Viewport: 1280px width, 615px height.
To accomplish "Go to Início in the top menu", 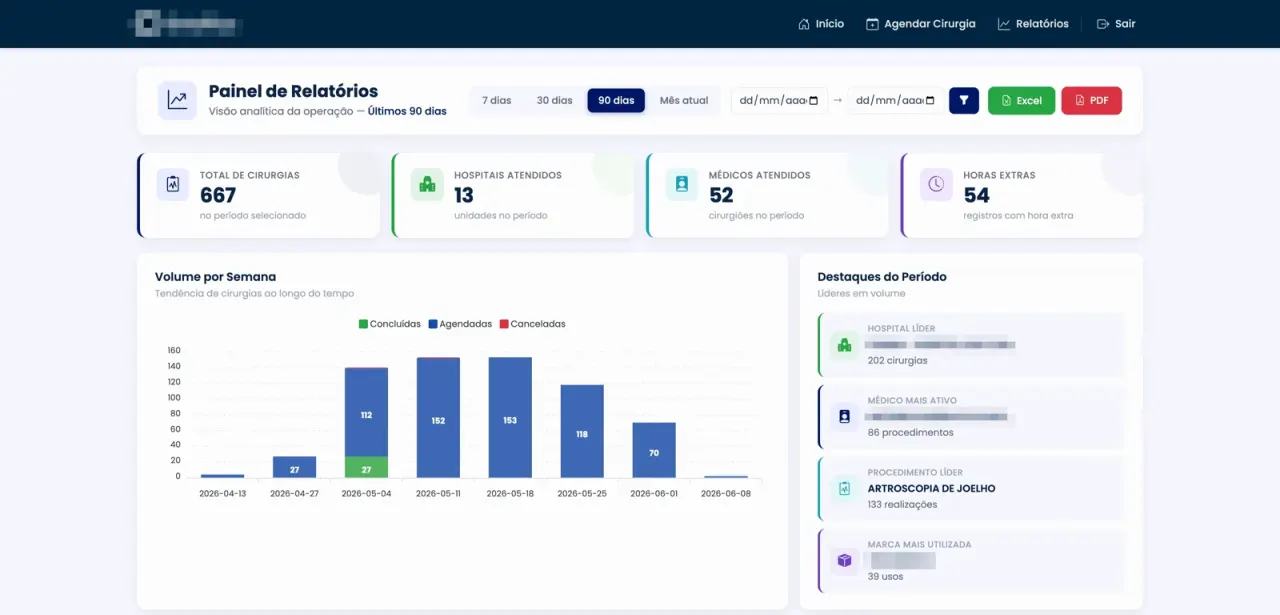I will click(x=821, y=24).
